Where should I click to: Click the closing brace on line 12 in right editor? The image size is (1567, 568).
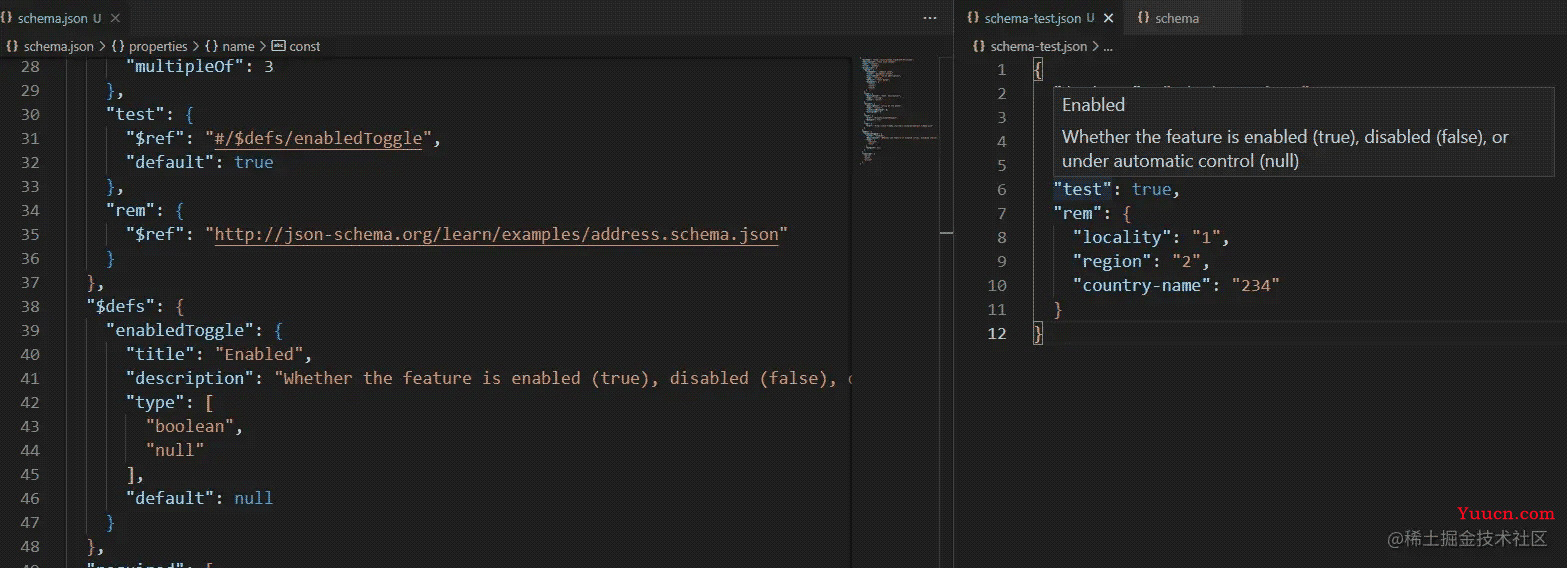point(1038,333)
